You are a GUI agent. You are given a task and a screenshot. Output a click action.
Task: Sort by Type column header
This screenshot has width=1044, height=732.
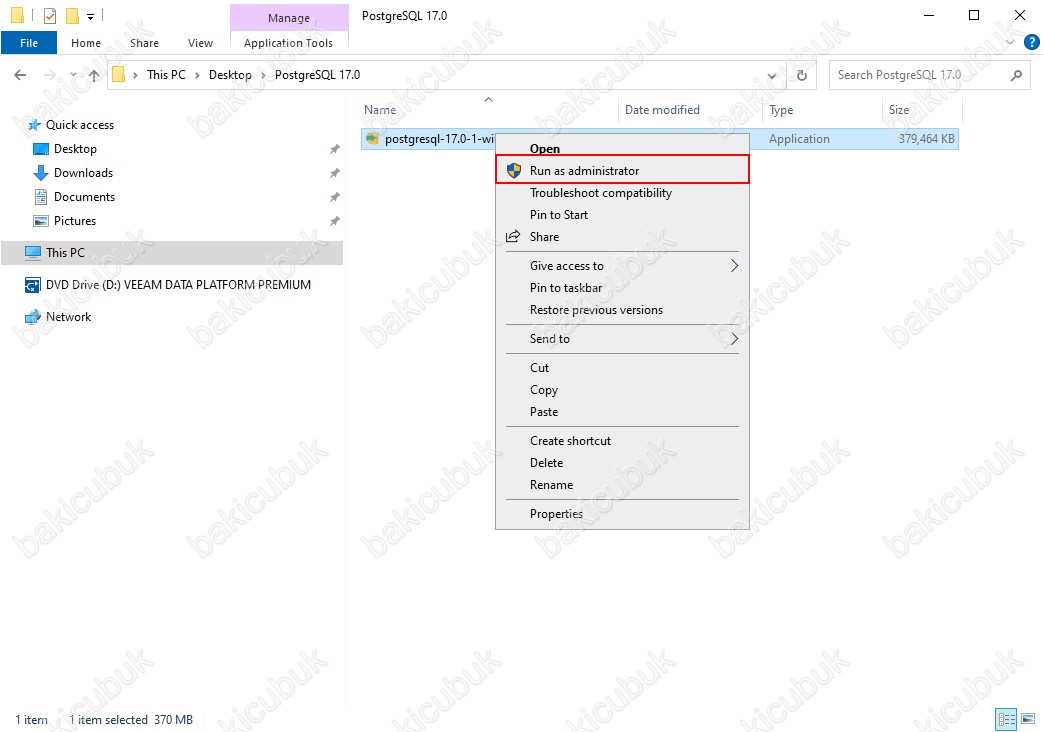[x=822, y=110]
